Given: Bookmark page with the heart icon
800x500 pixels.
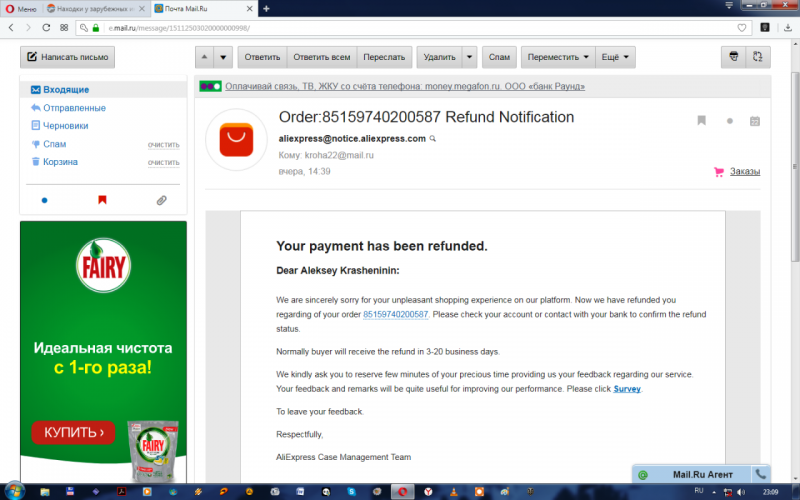Looking at the screenshot, I should (742, 28).
